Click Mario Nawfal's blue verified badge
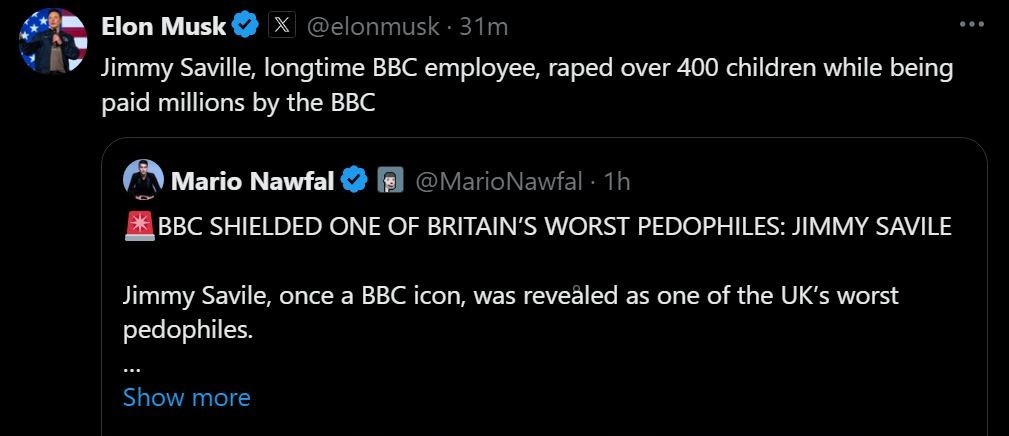Viewport: 1009px width, 436px height. (x=354, y=181)
